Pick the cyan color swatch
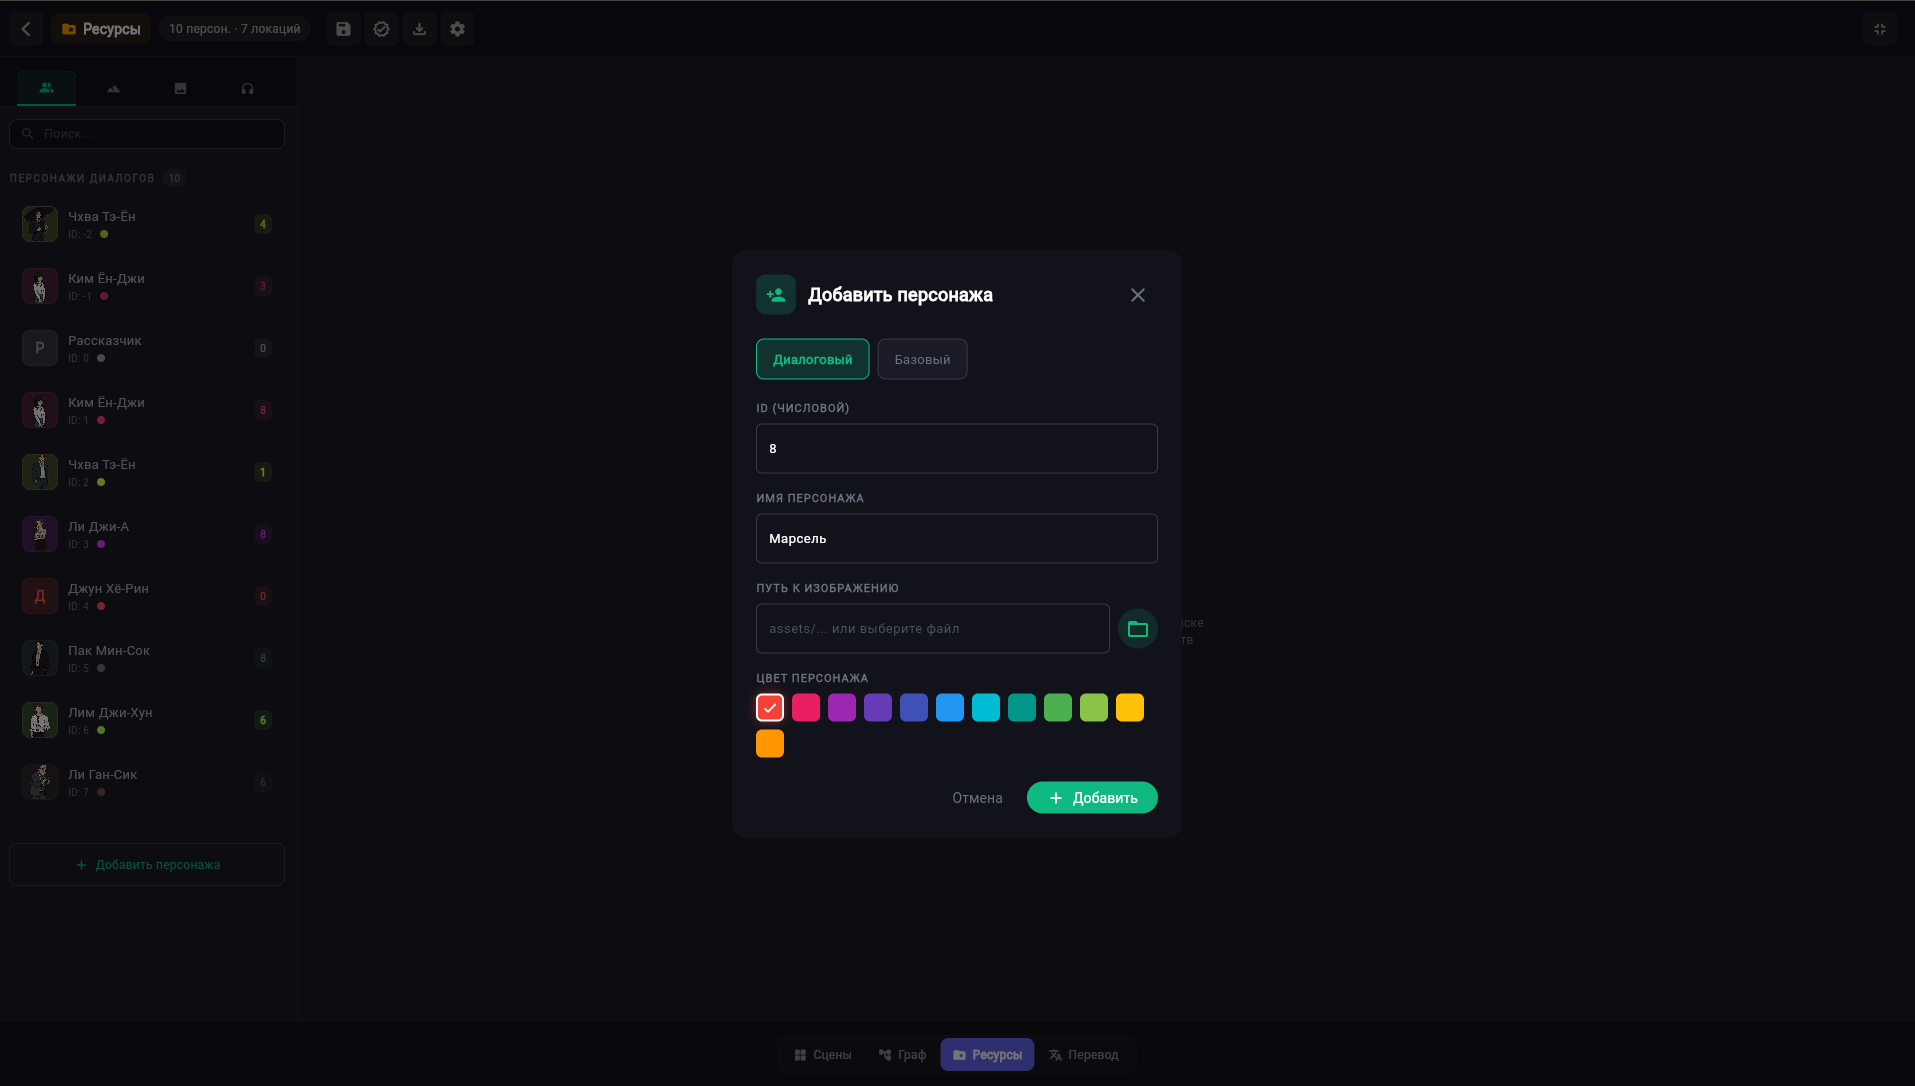The width and height of the screenshot is (1915, 1086). coord(986,708)
